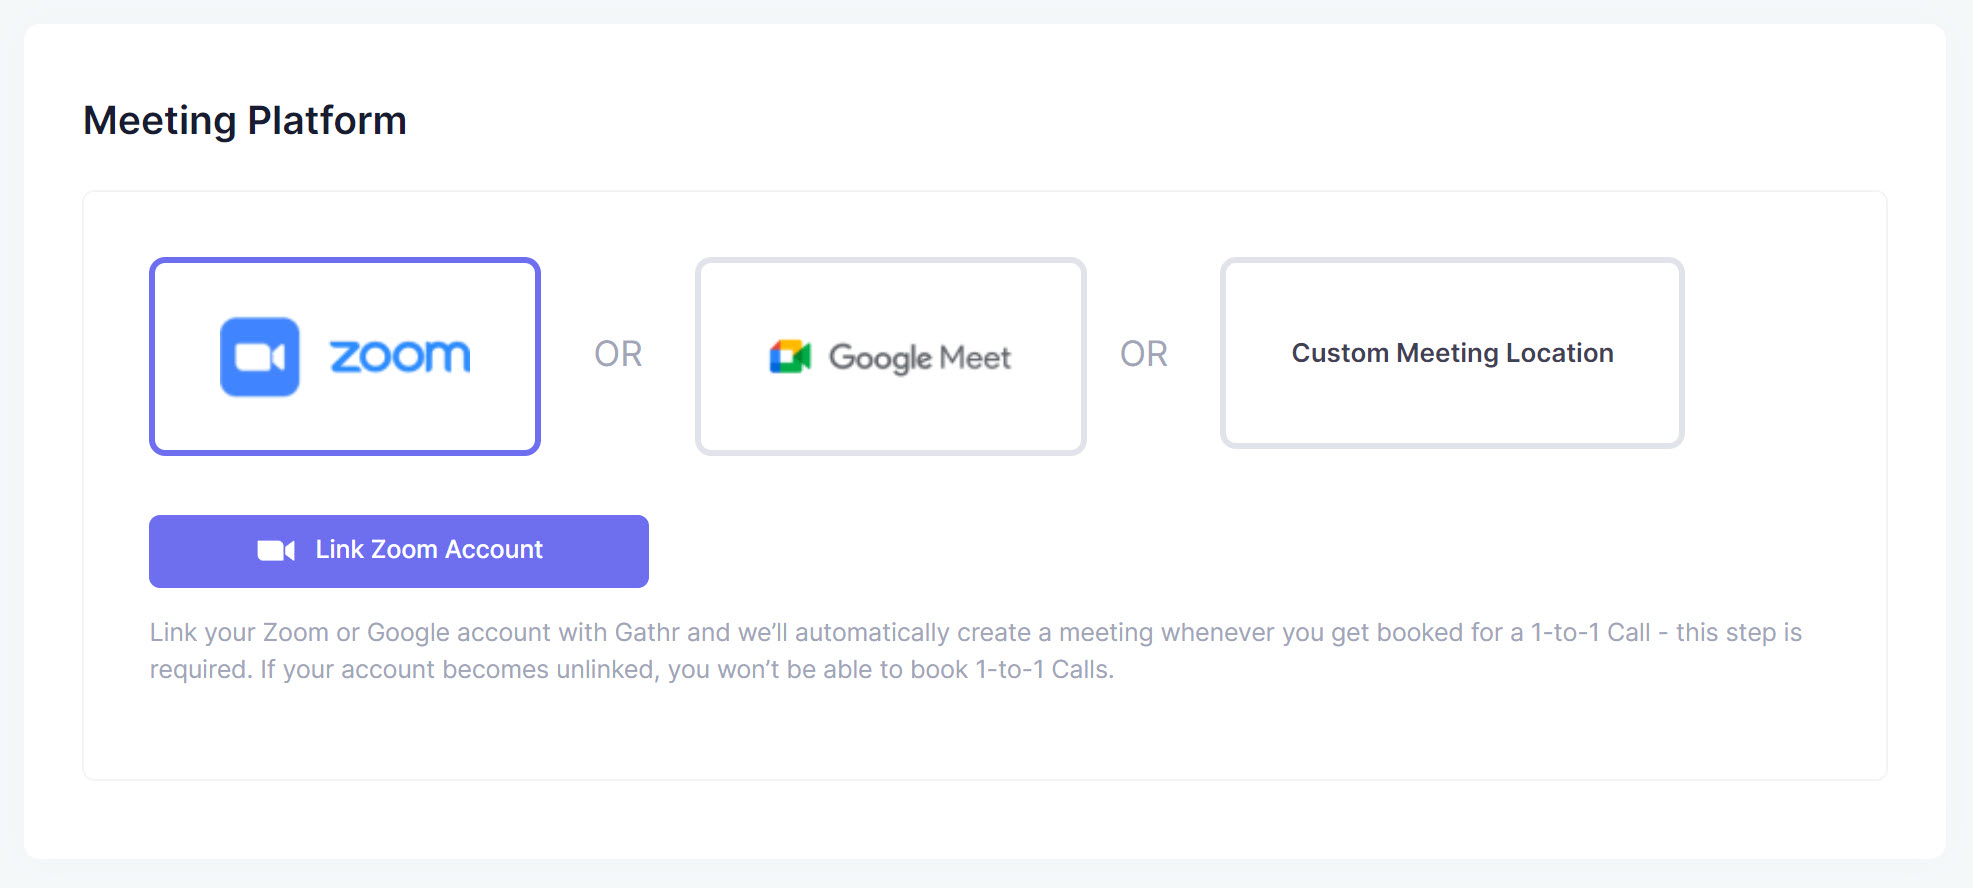The width and height of the screenshot is (1973, 888).
Task: Click the "Custom Meeting Location" label text
Action: click(1452, 353)
